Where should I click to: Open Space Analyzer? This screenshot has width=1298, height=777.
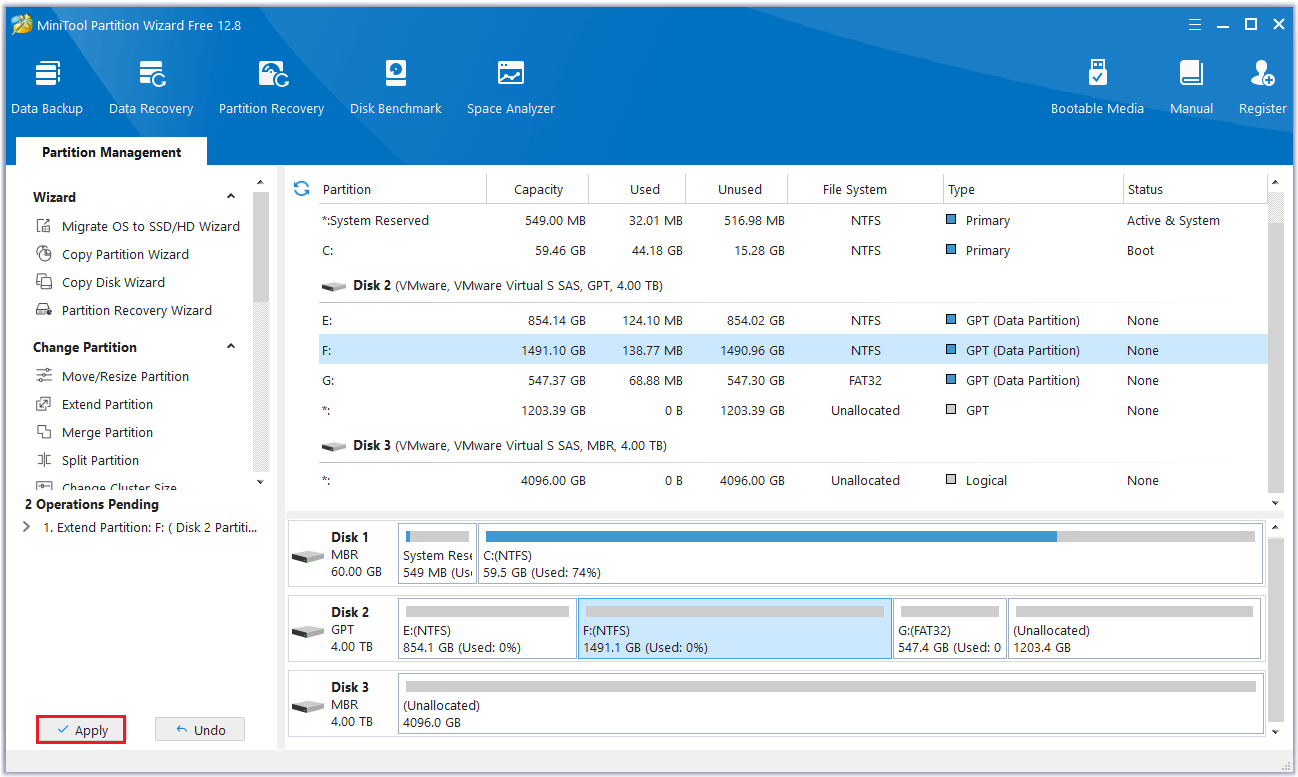(x=511, y=88)
